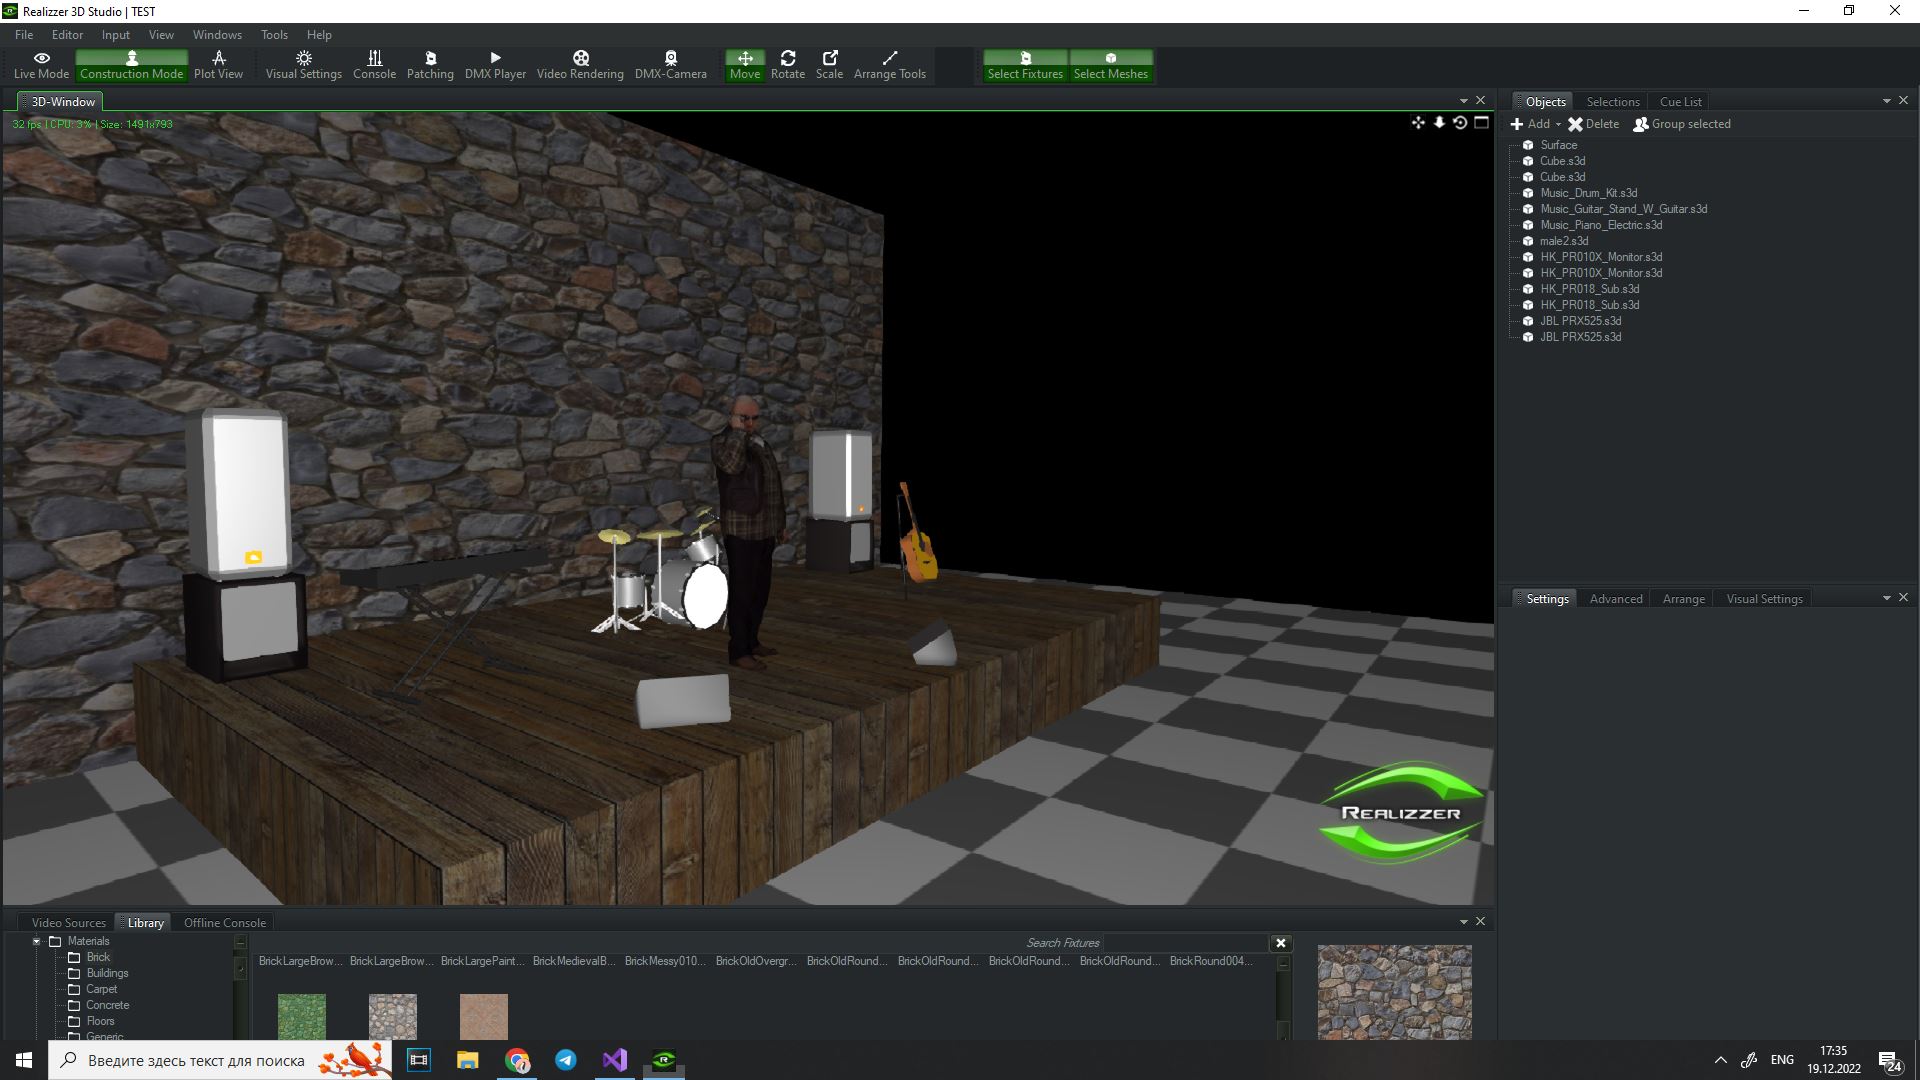
Task: Select Music_Drum_Kit.s3d in objects list
Action: (1588, 193)
